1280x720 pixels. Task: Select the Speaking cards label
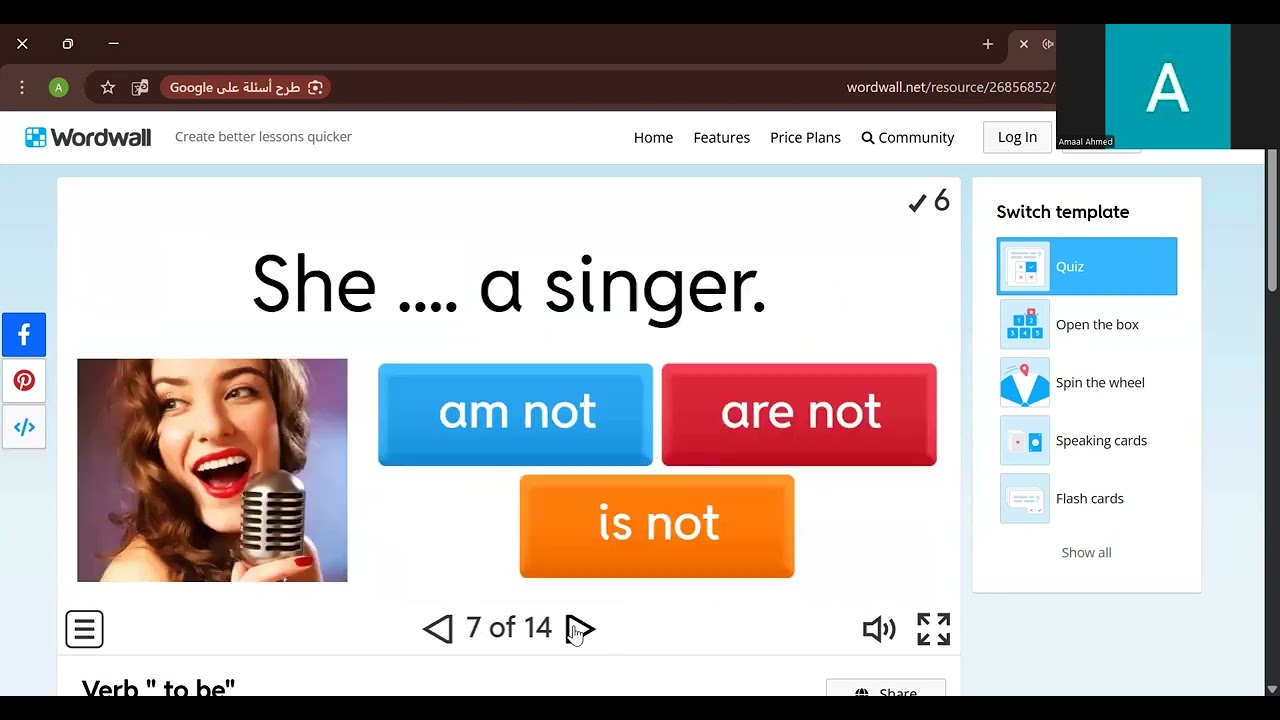click(x=1101, y=441)
